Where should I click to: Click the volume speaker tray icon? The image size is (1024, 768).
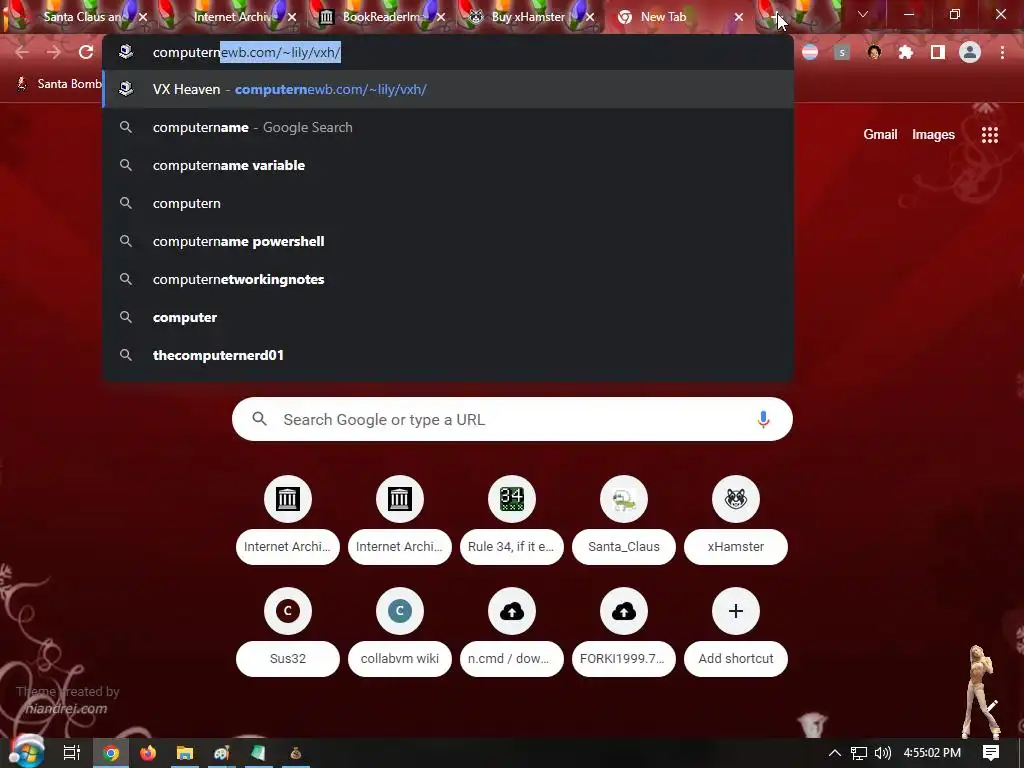882,753
